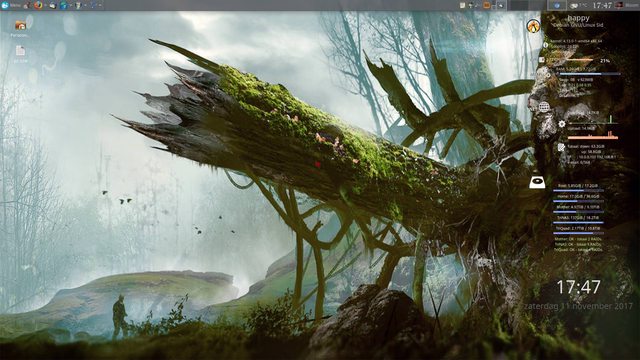Open the Menu launcher in the top panel
The width and height of the screenshot is (640, 360).
11,5
